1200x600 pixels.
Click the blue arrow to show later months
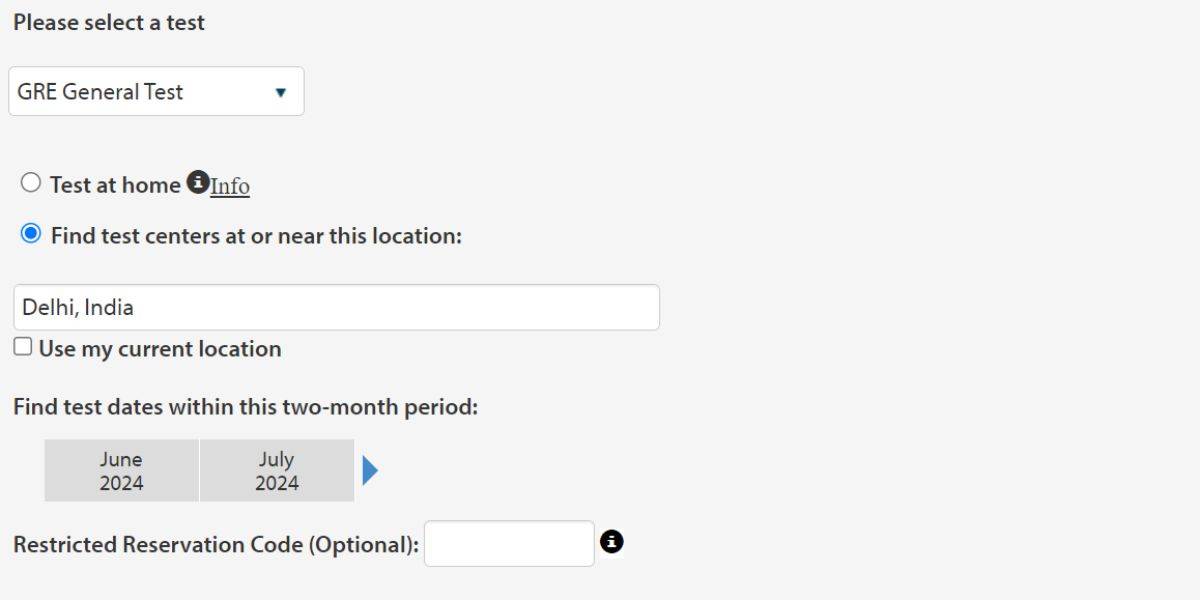(x=370, y=470)
